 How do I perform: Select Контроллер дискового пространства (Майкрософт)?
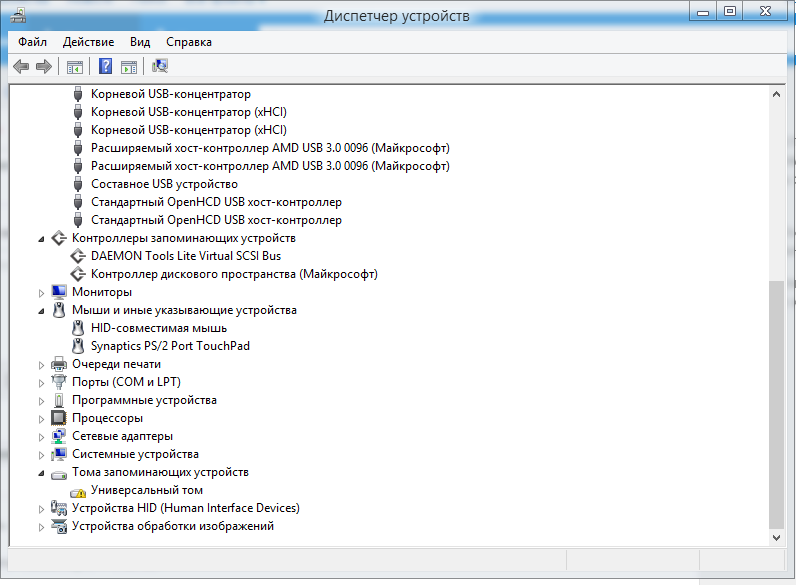point(234,274)
